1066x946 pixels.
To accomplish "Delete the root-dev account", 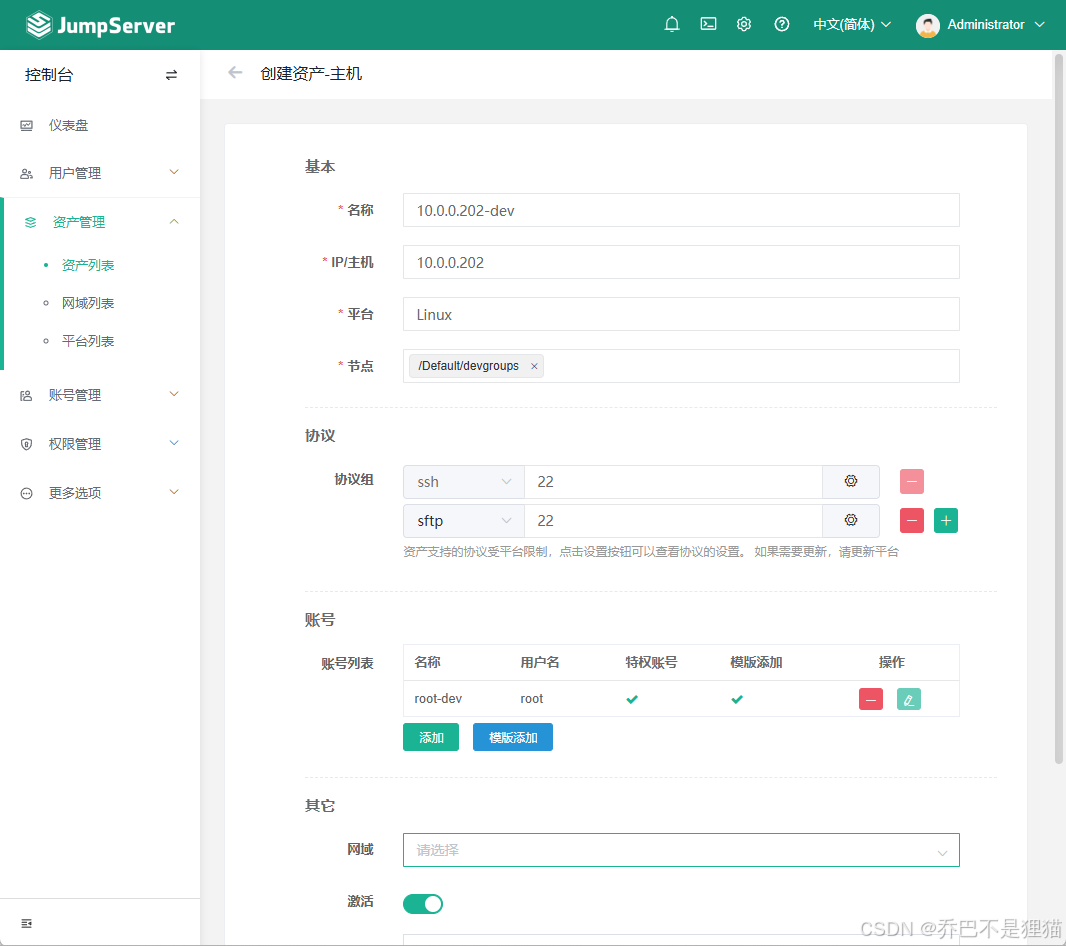I will pyautogui.click(x=871, y=699).
